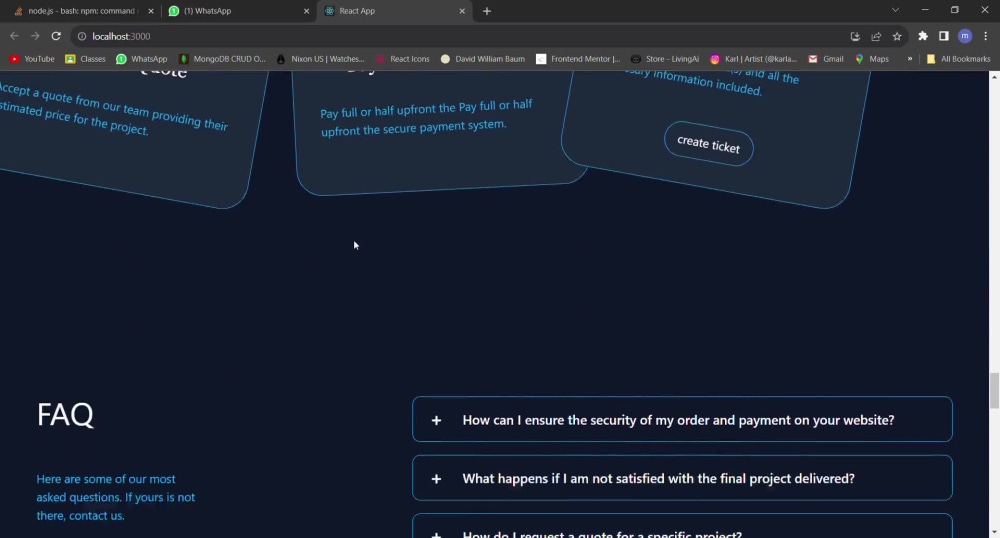The width and height of the screenshot is (1000, 538).
Task: Share this page icon
Action: point(876,36)
